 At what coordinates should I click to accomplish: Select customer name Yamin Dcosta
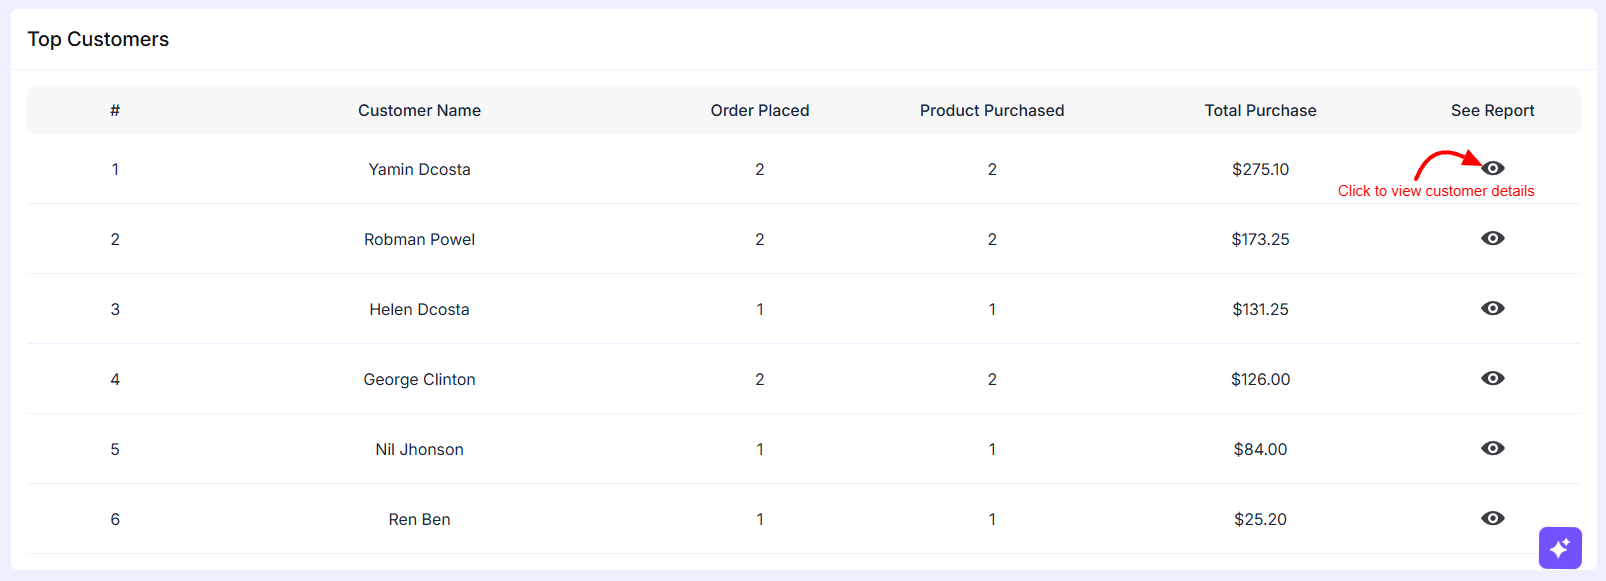419,169
